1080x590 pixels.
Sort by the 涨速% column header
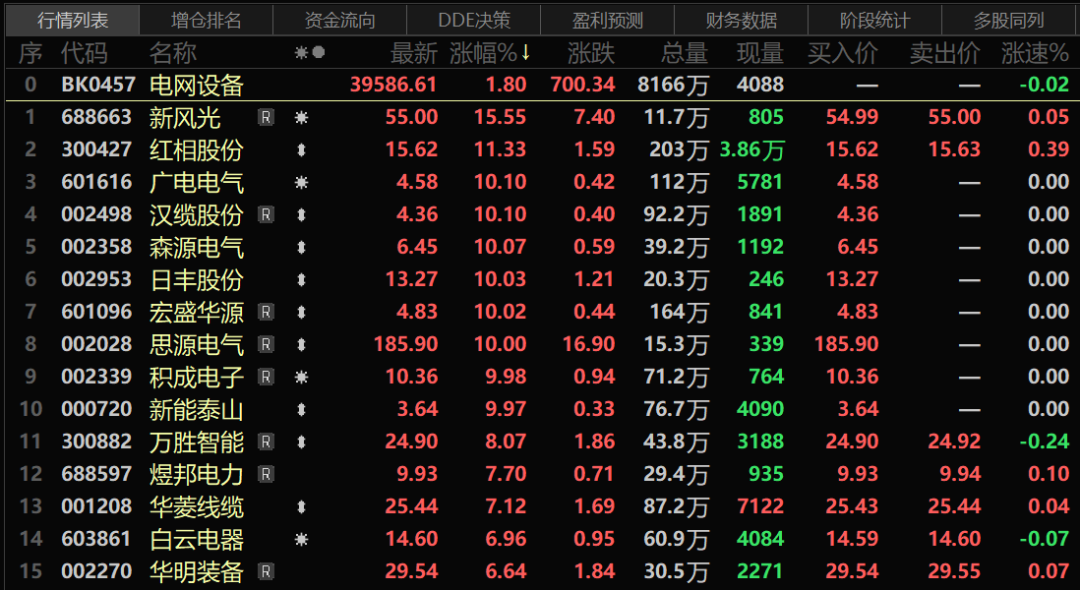point(1035,53)
